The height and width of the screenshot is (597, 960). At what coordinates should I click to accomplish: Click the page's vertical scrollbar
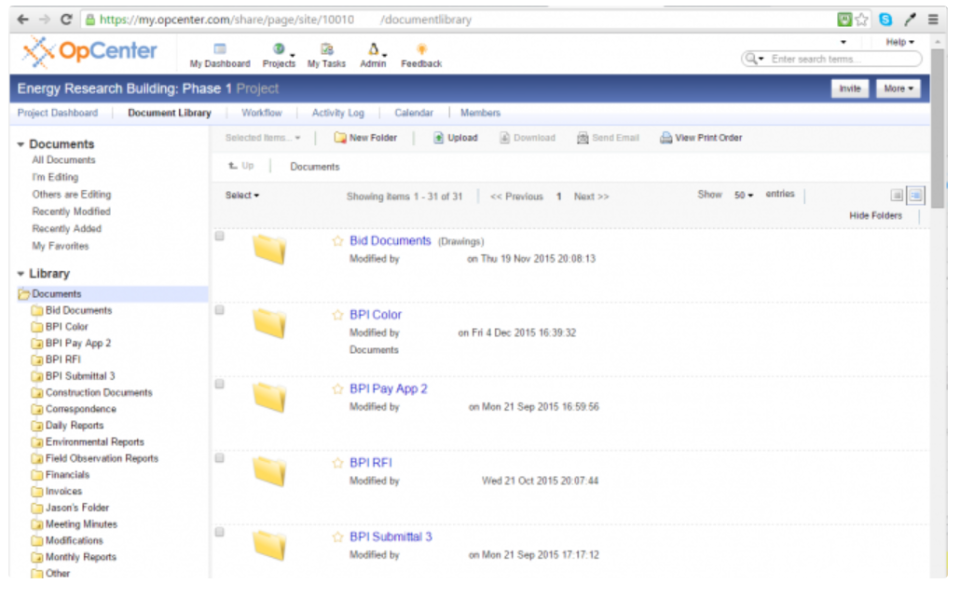[937, 120]
